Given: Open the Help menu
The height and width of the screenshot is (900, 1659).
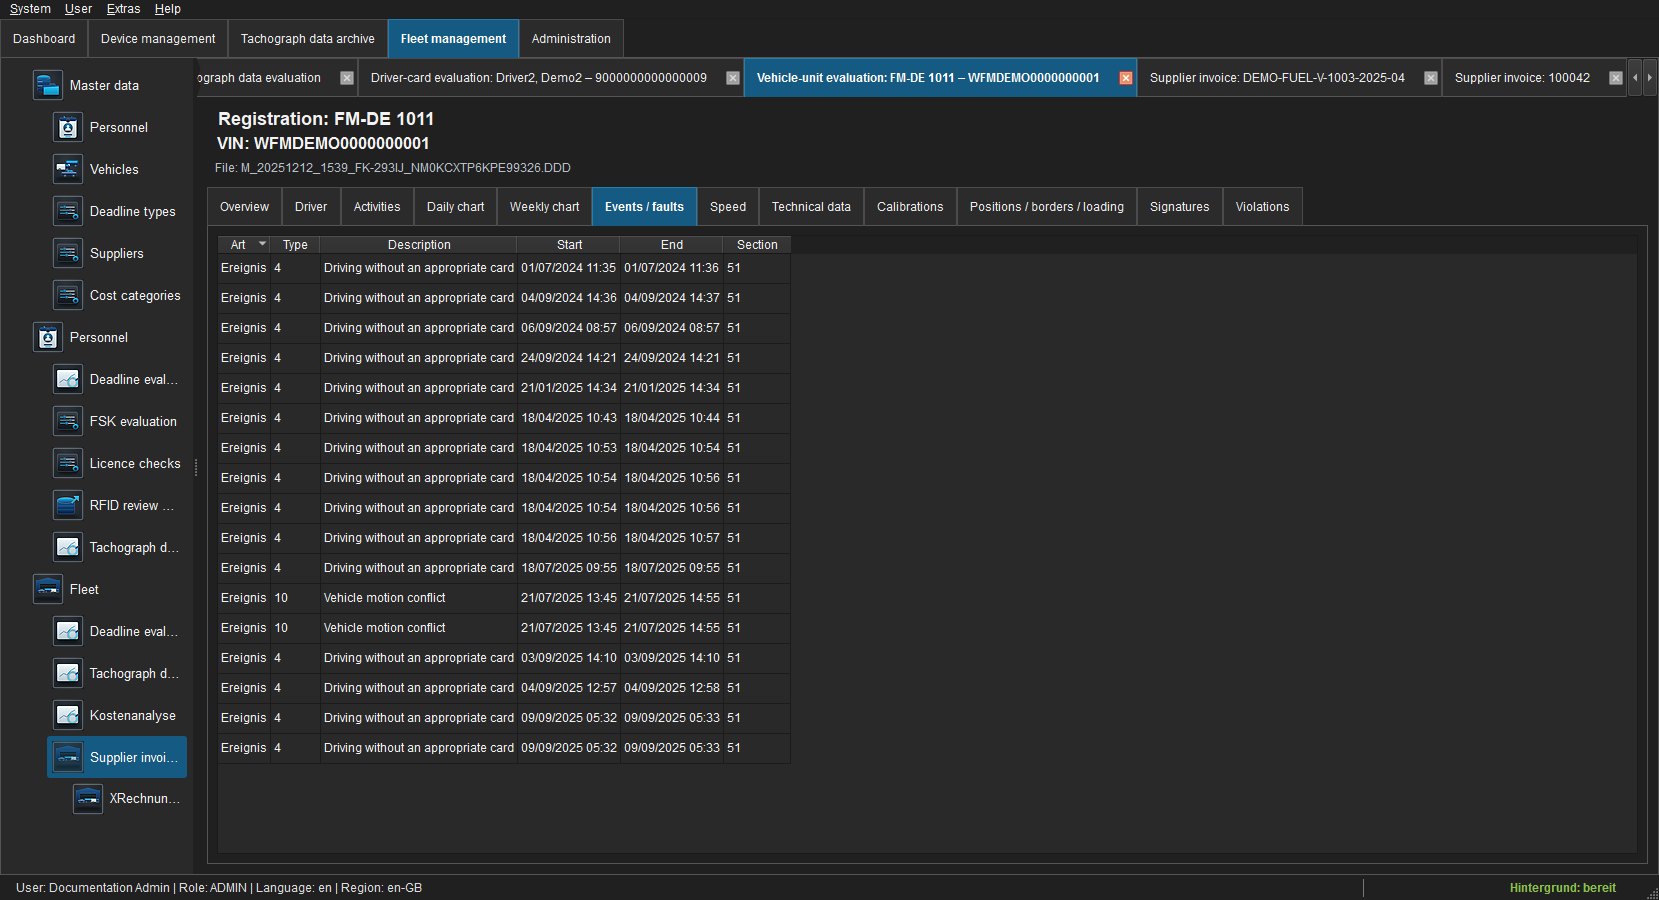Looking at the screenshot, I should 167,9.
